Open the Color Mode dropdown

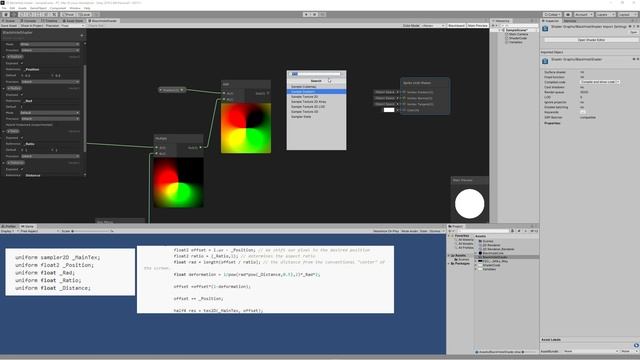[433, 25]
